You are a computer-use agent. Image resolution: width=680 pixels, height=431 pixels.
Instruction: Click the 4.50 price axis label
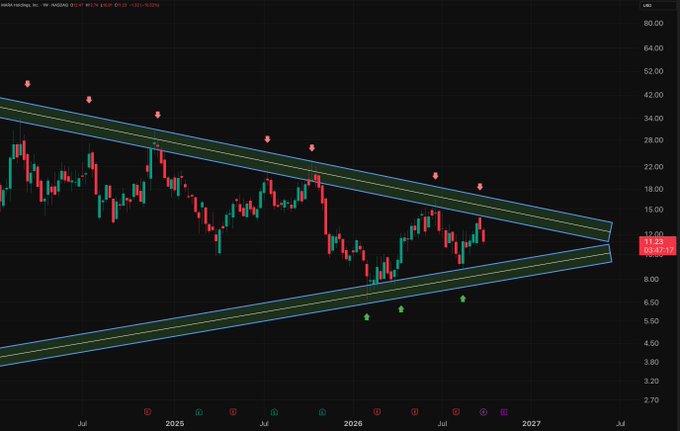pos(651,343)
